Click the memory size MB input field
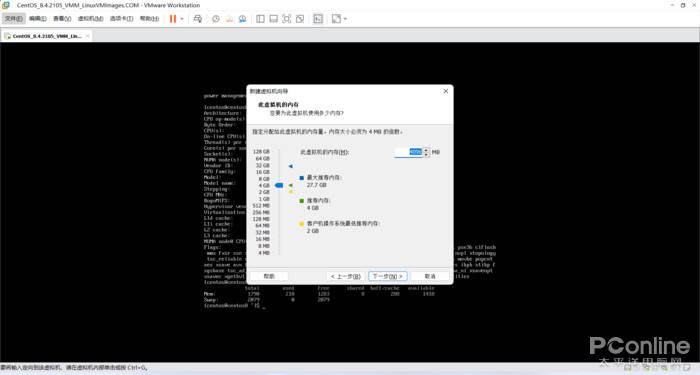Image resolution: width=700 pixels, height=375 pixels. tap(408, 152)
